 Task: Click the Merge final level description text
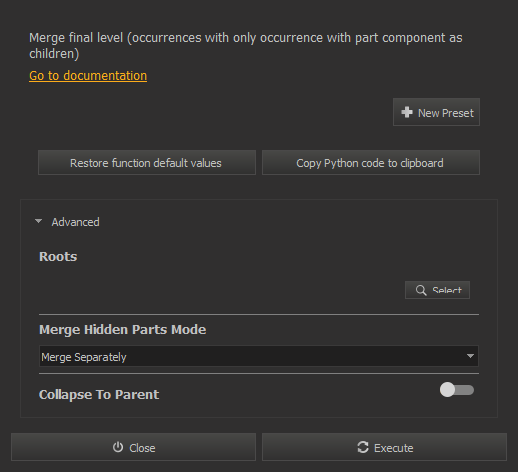[x=246, y=45]
